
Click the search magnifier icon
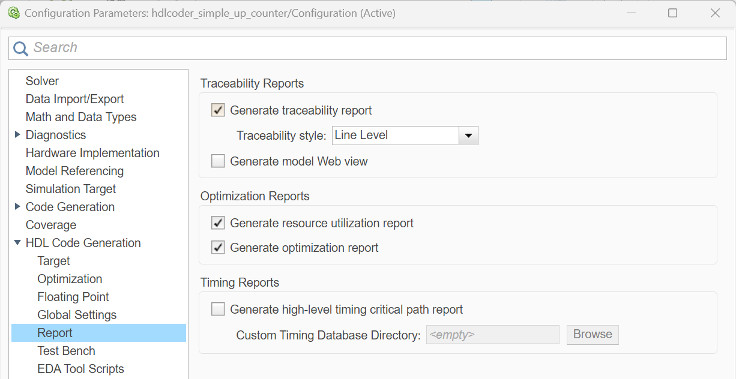pyautogui.click(x=21, y=48)
